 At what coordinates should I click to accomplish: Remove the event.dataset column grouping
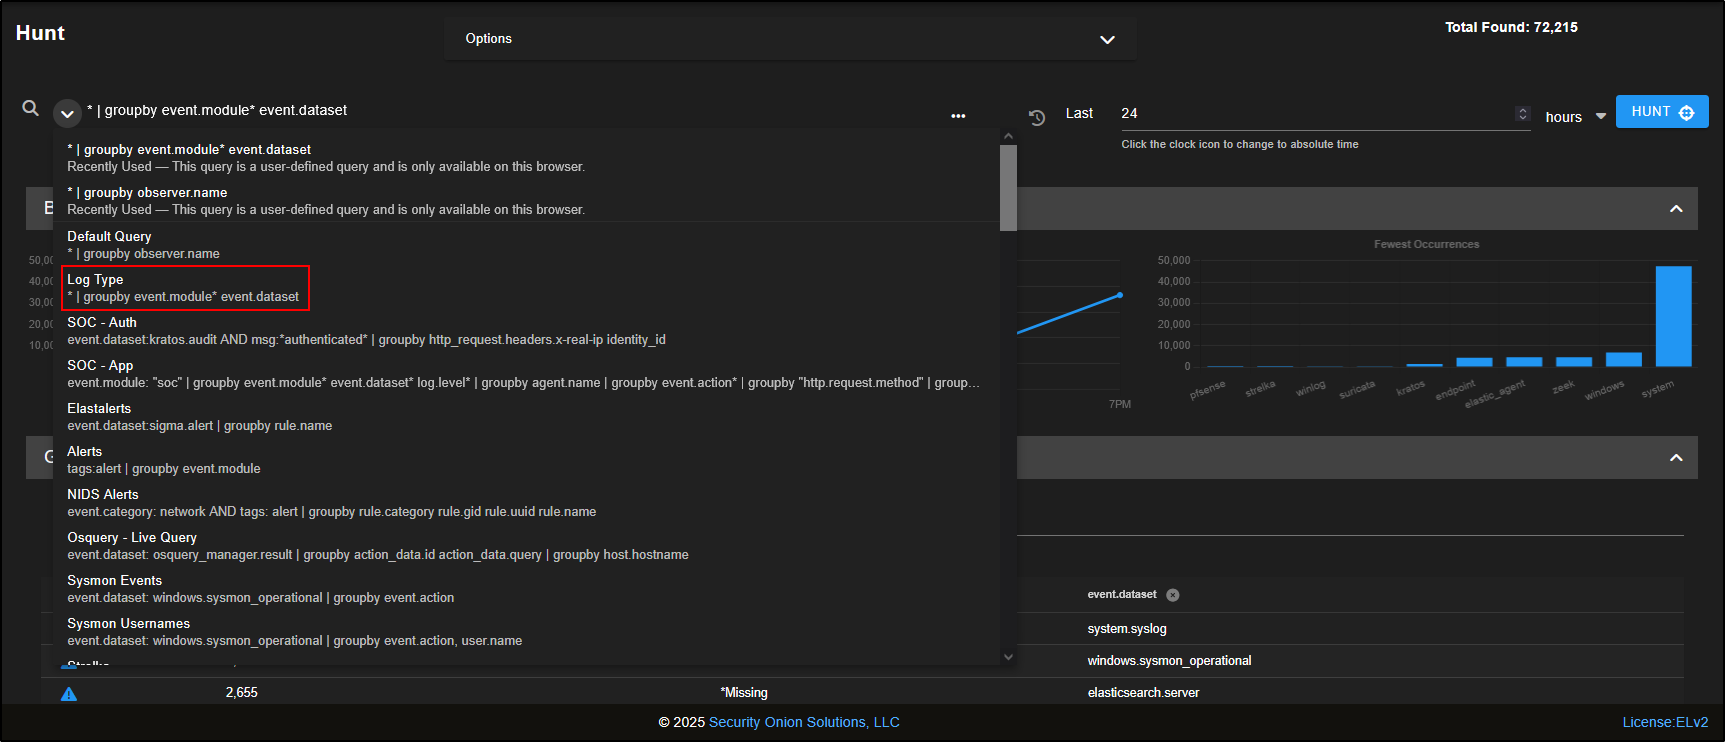tap(1173, 595)
